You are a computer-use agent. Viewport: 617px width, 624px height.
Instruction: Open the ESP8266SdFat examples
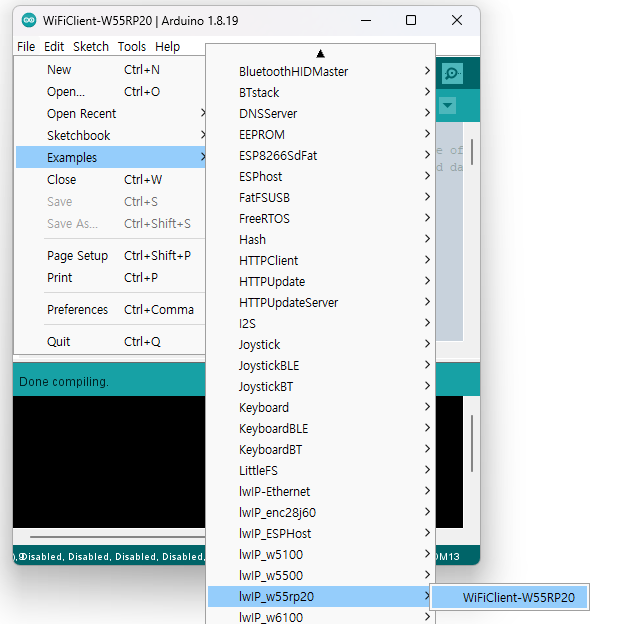pyautogui.click(x=321, y=155)
